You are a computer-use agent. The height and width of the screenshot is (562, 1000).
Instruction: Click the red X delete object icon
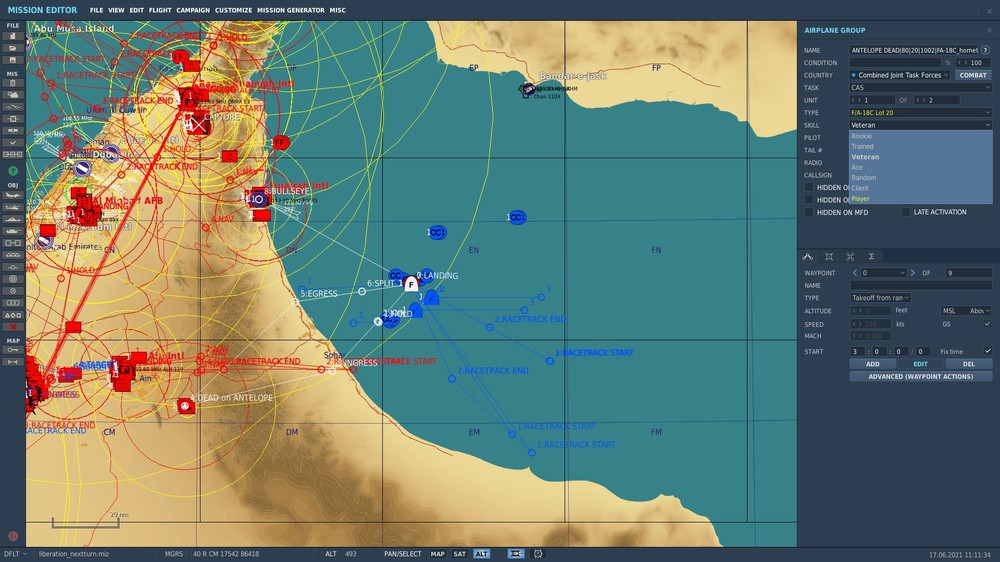13,327
